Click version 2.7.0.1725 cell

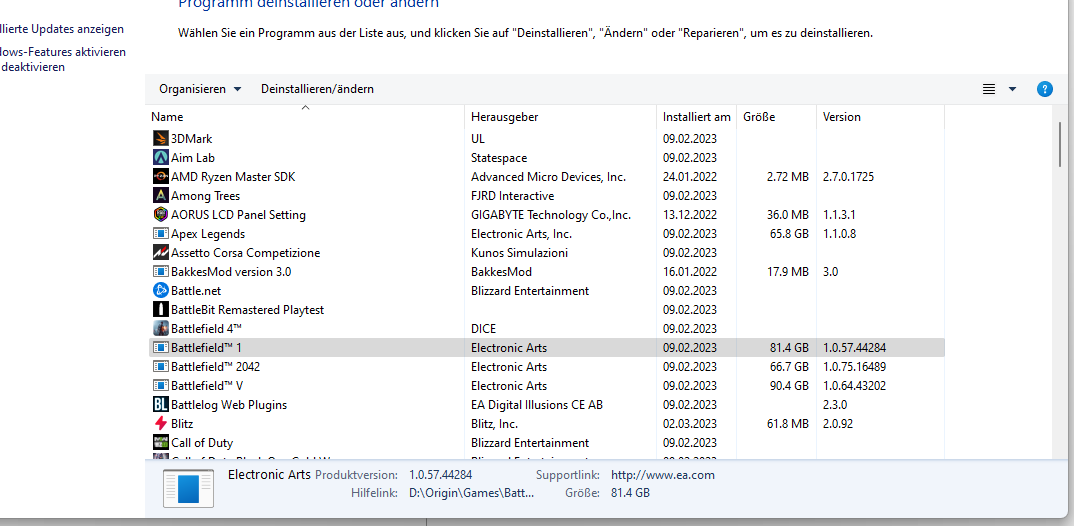tap(848, 177)
